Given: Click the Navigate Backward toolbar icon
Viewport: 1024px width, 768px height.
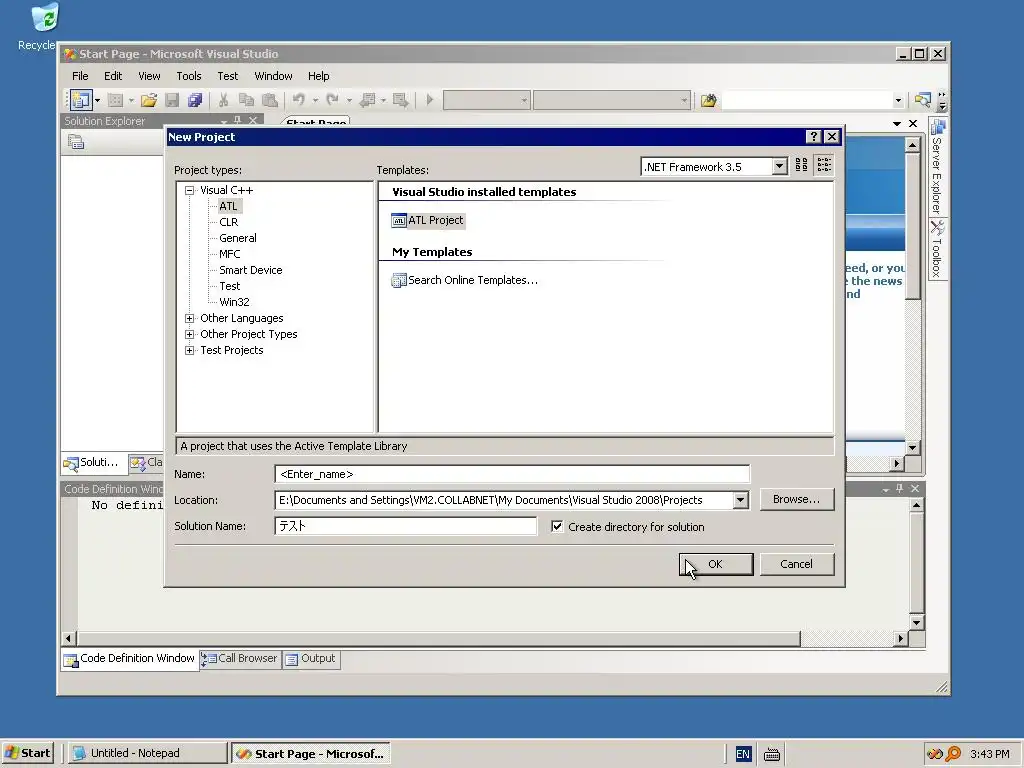Looking at the screenshot, I should coord(368,100).
